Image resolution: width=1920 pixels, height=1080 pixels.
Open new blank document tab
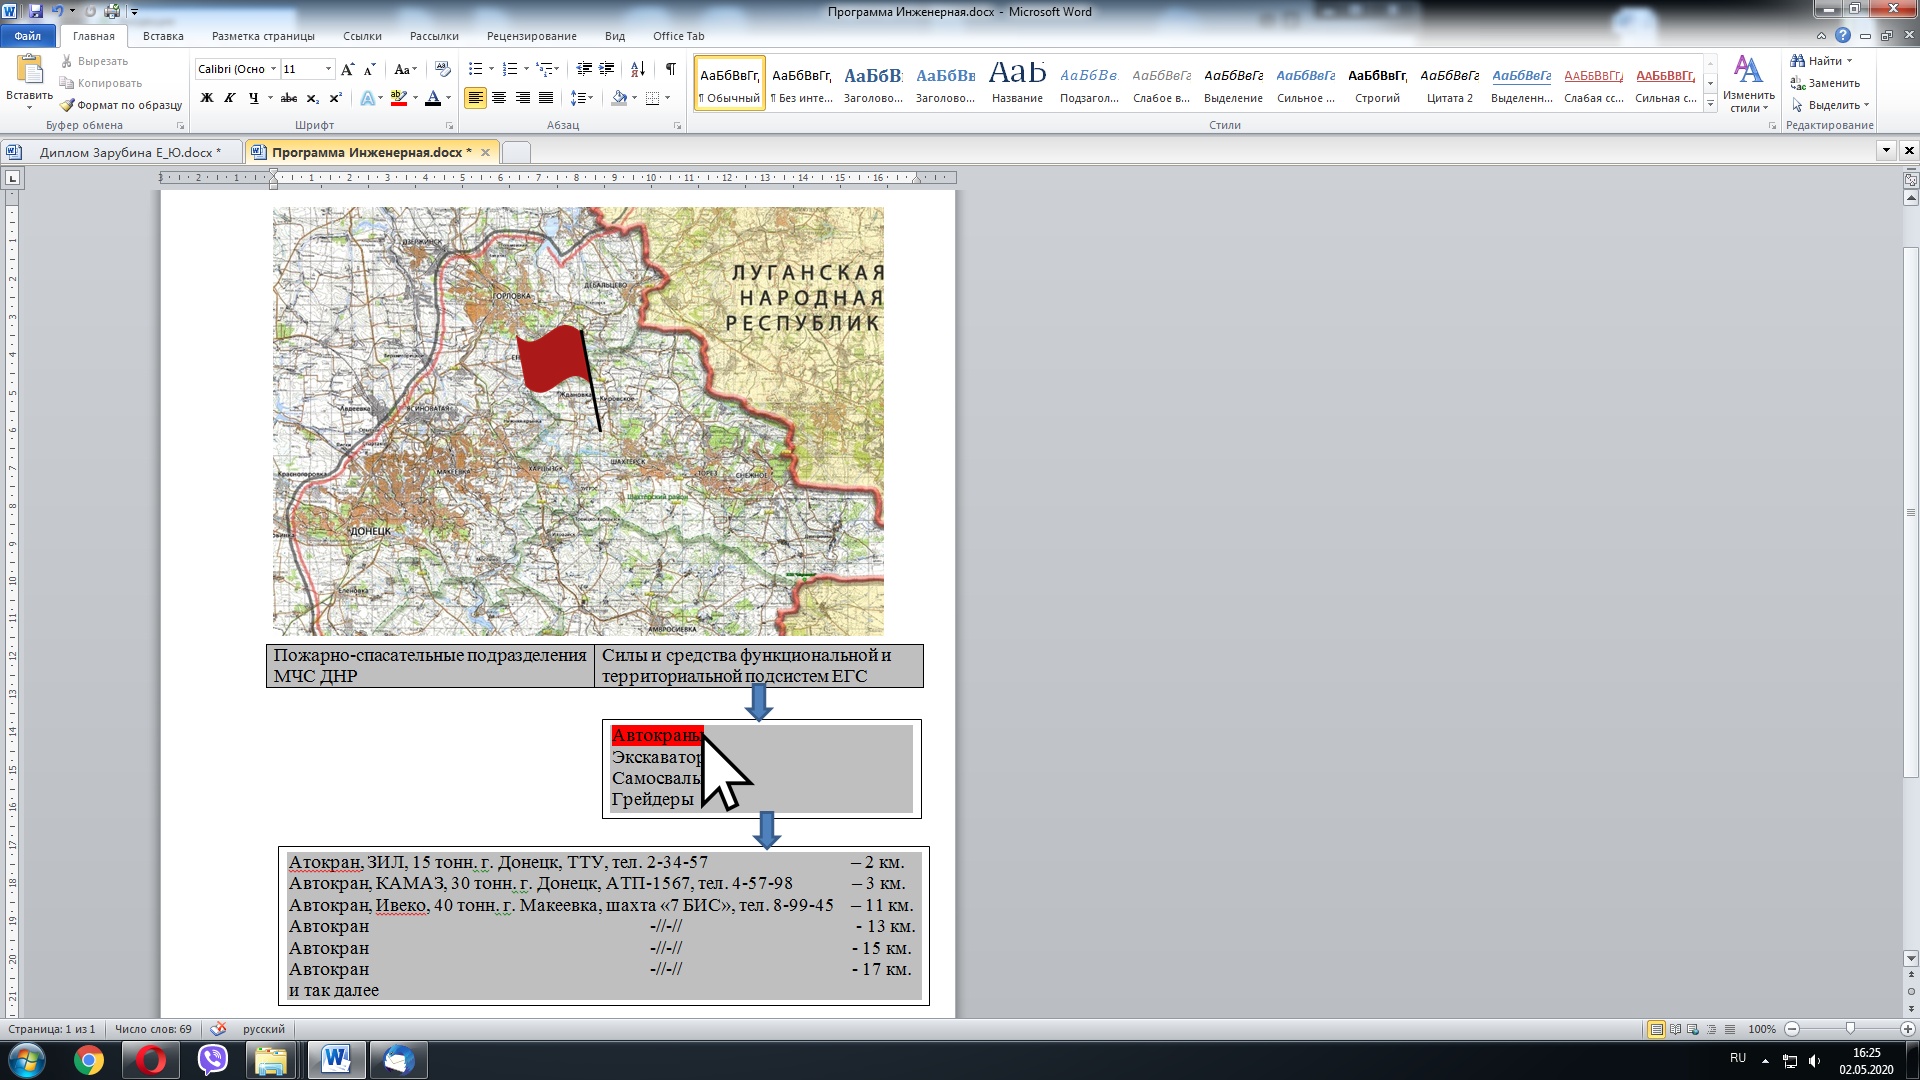[x=515, y=152]
